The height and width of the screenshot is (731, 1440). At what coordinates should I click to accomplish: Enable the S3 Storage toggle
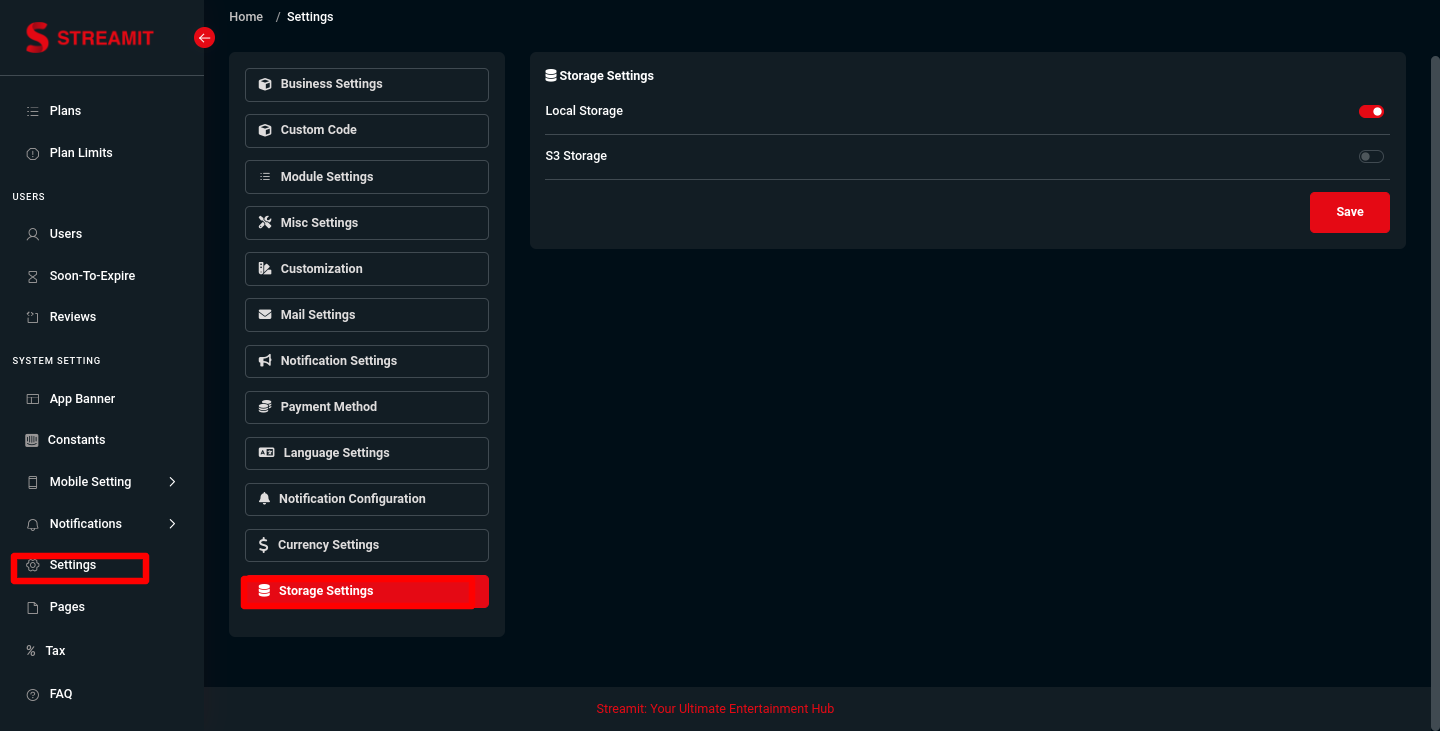click(1371, 156)
